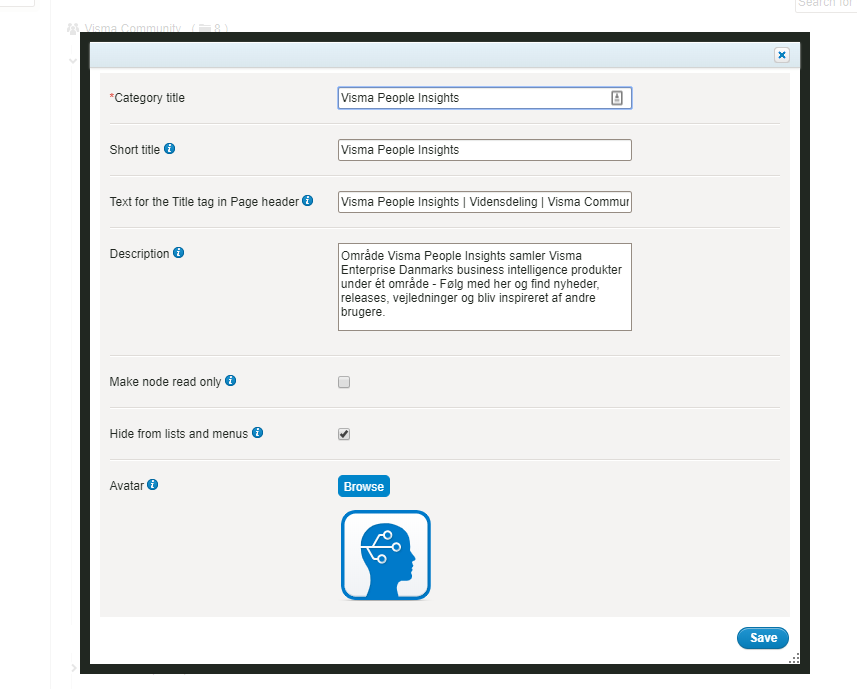This screenshot has width=857, height=689.
Task: Open the Description info tooltip icon
Action: 179,252
